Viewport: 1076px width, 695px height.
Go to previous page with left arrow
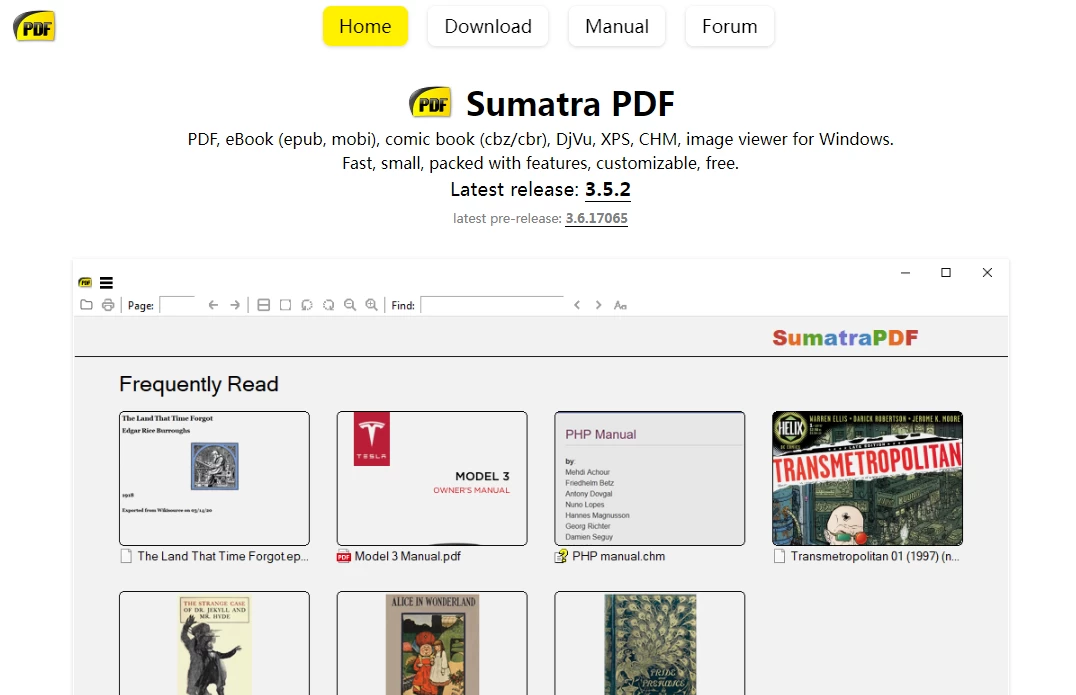[213, 305]
